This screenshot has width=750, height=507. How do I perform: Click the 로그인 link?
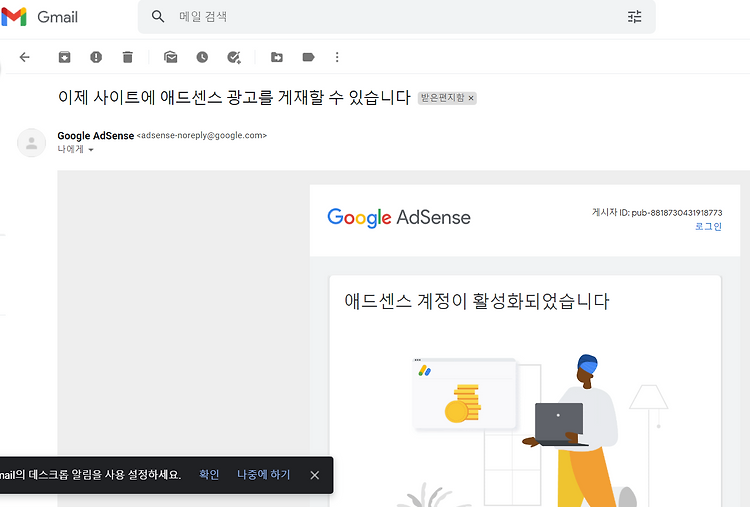tap(708, 226)
